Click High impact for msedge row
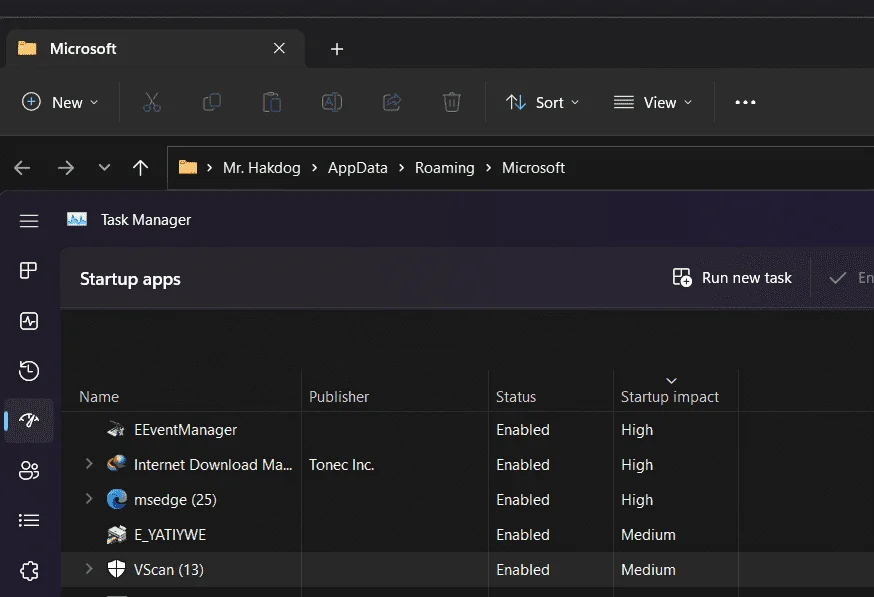 tap(637, 500)
